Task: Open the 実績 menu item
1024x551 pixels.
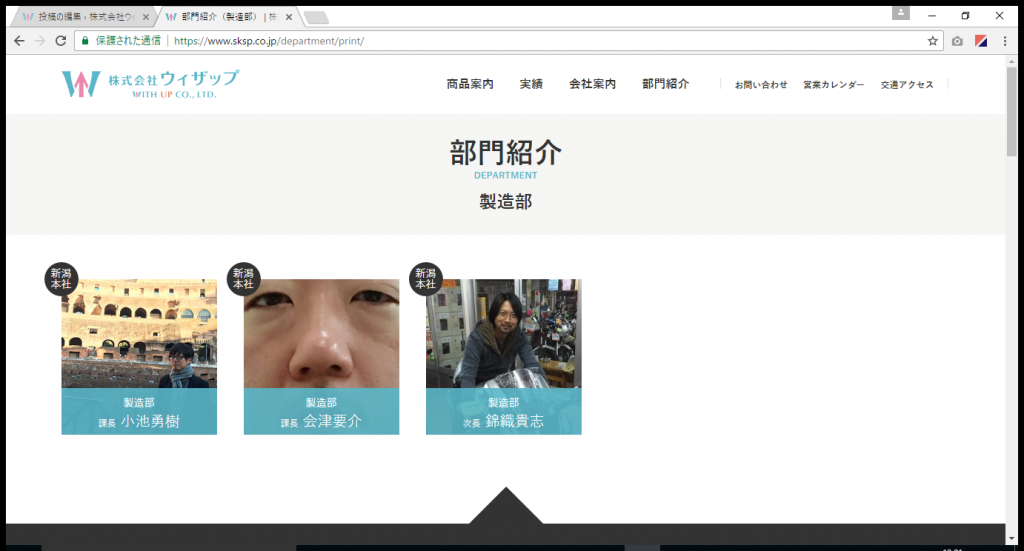Action: click(x=531, y=84)
